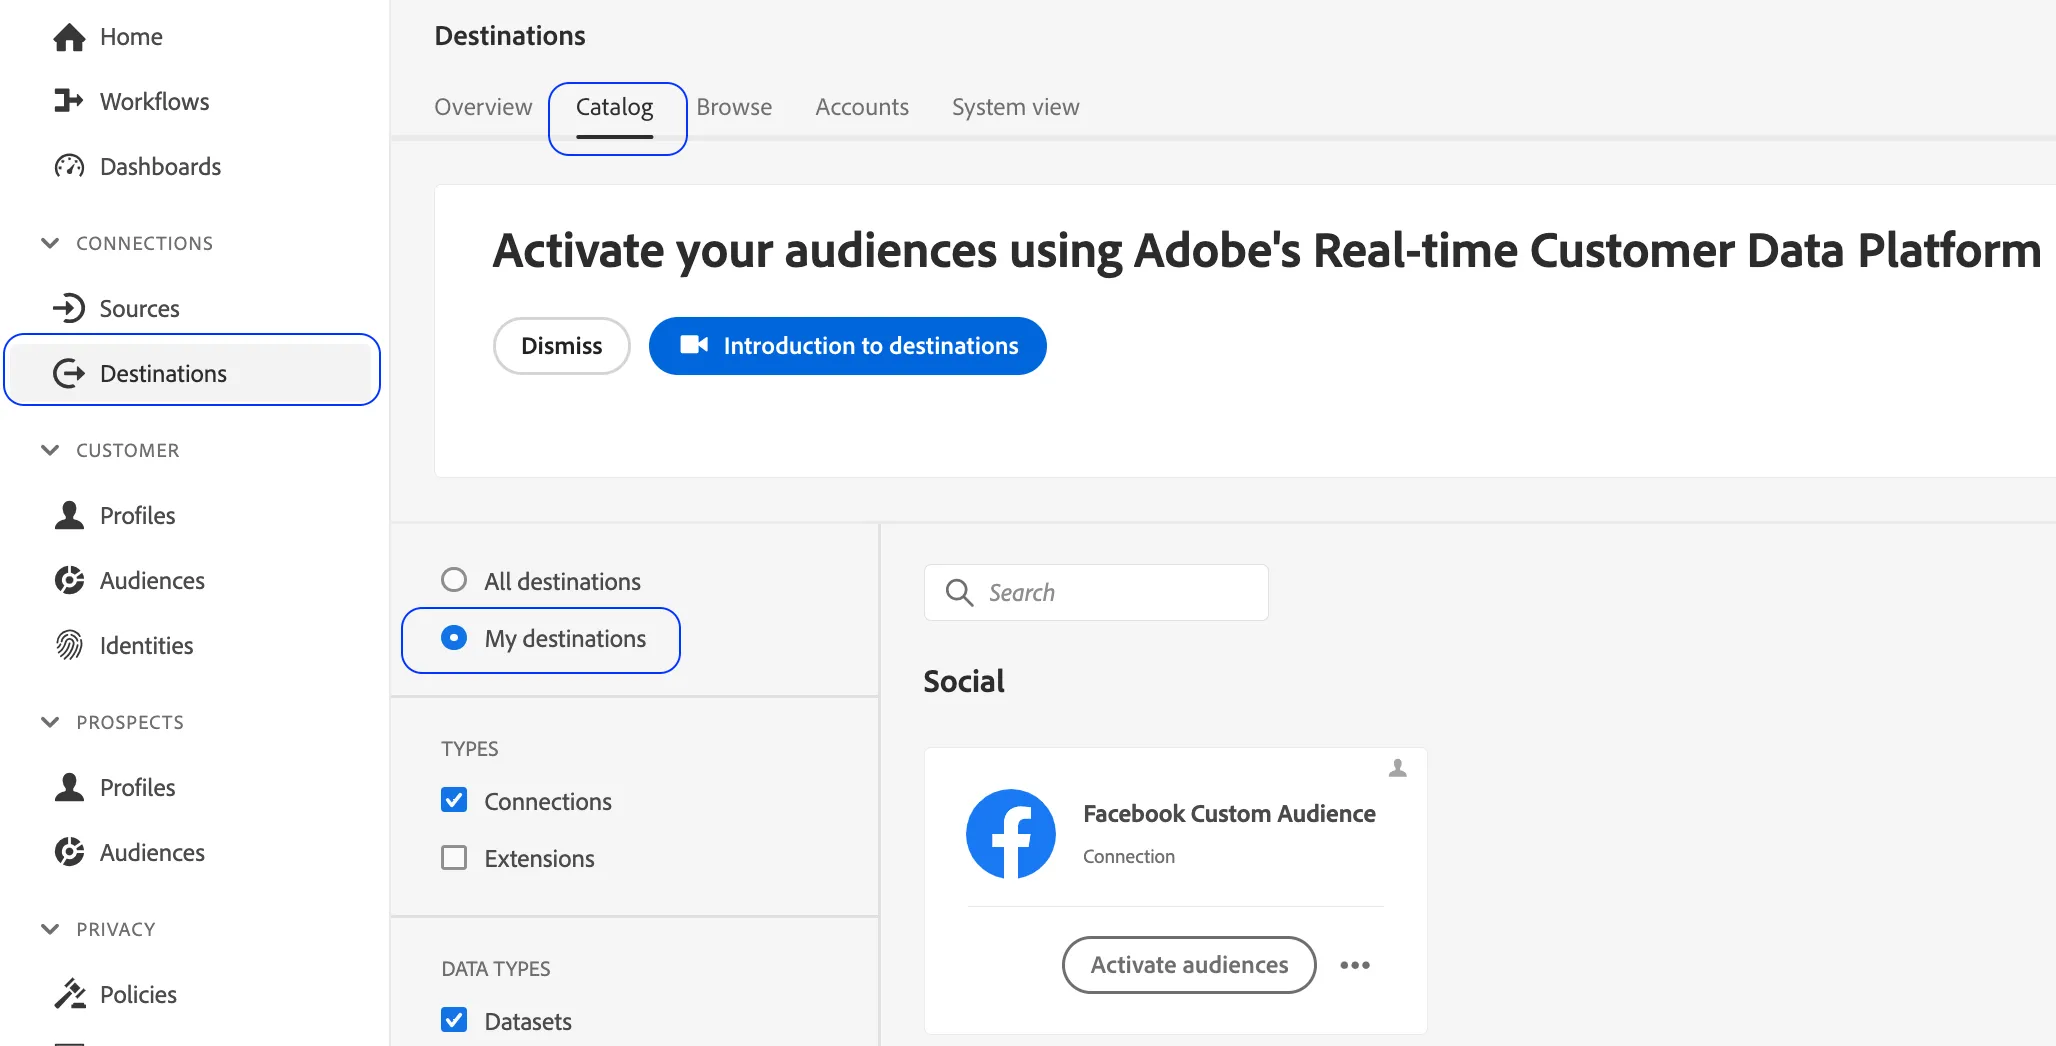This screenshot has width=2056, height=1046.
Task: Click the Identities fingerprint icon
Action: click(x=69, y=645)
